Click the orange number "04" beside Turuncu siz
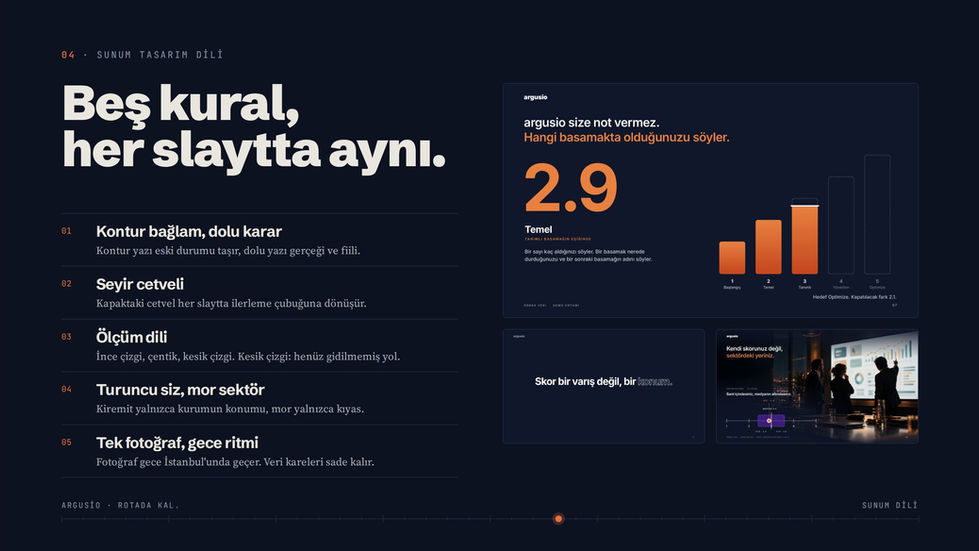 coord(66,389)
